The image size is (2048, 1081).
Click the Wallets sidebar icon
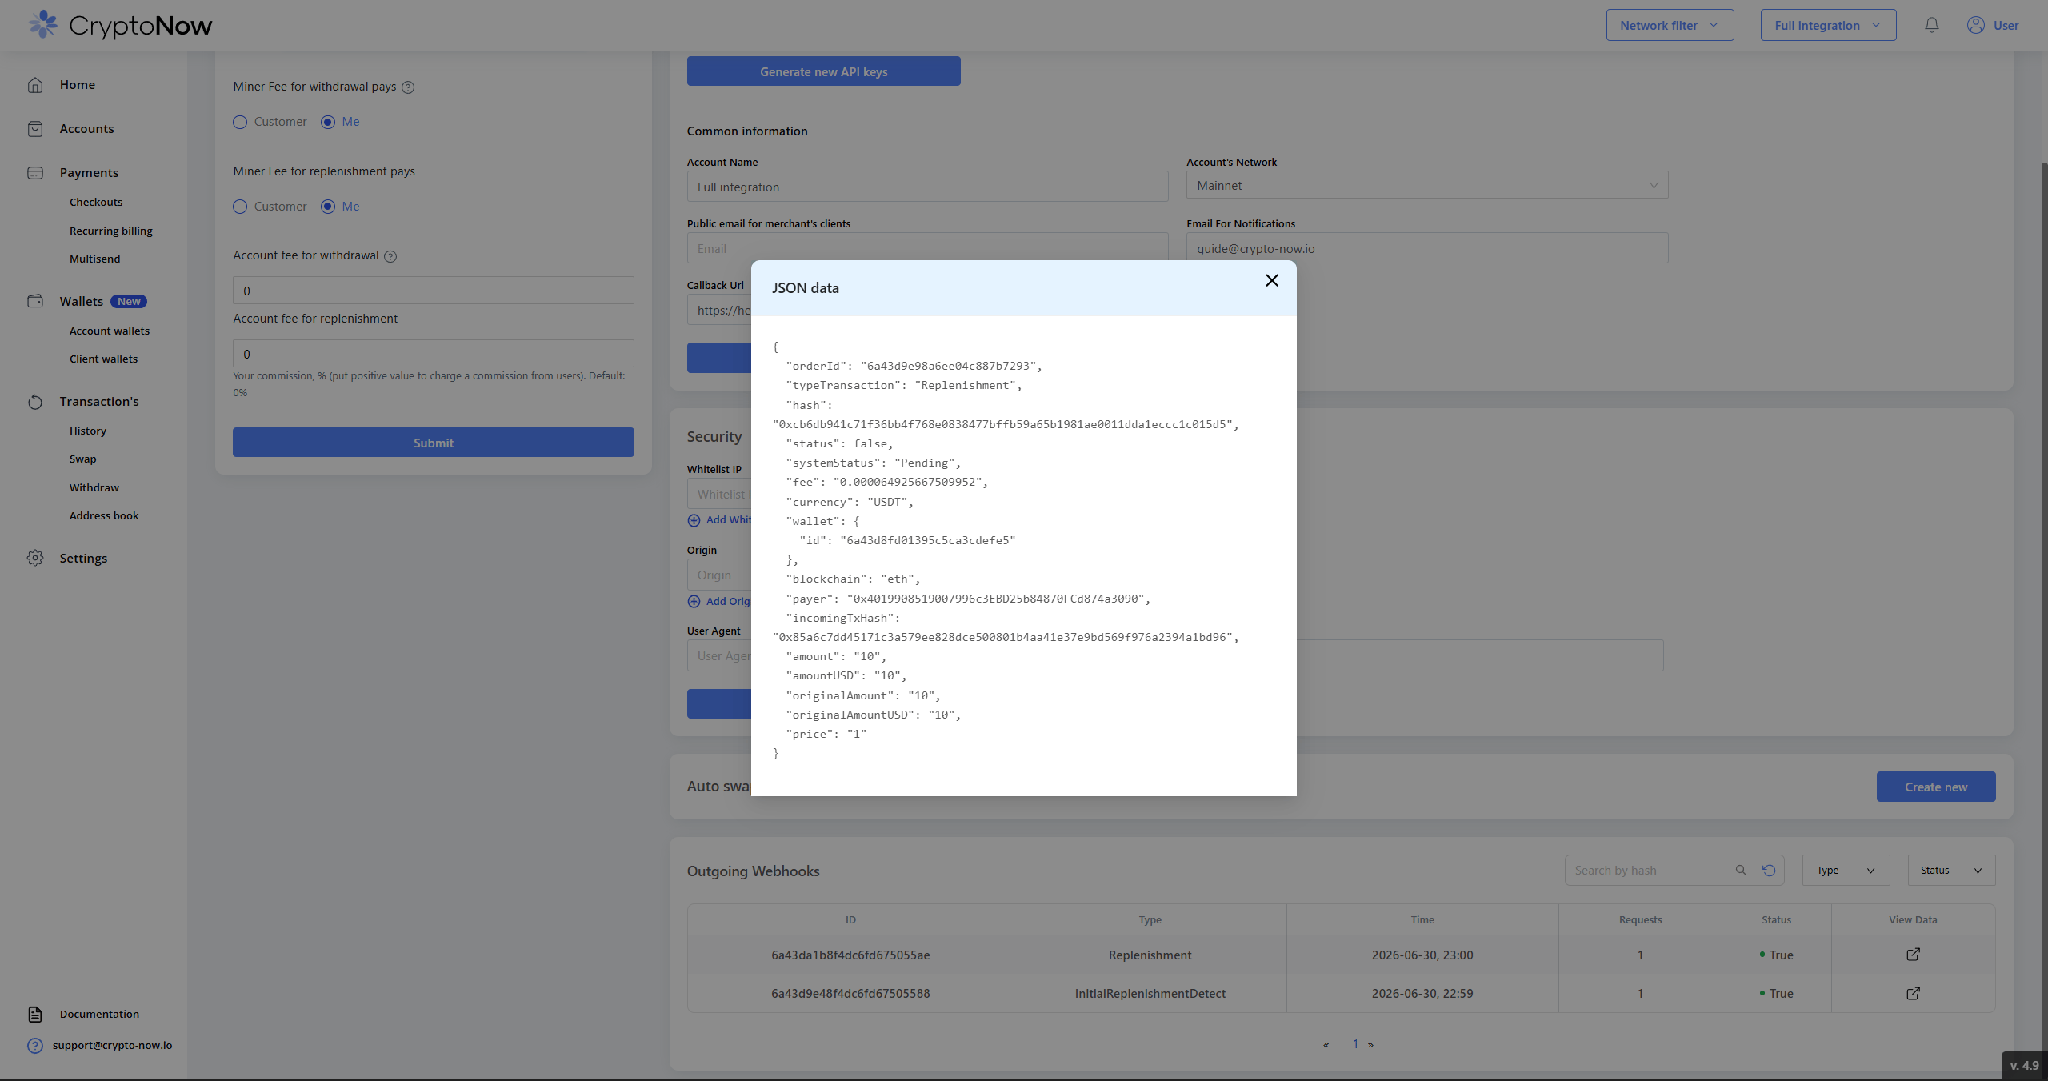(x=35, y=301)
